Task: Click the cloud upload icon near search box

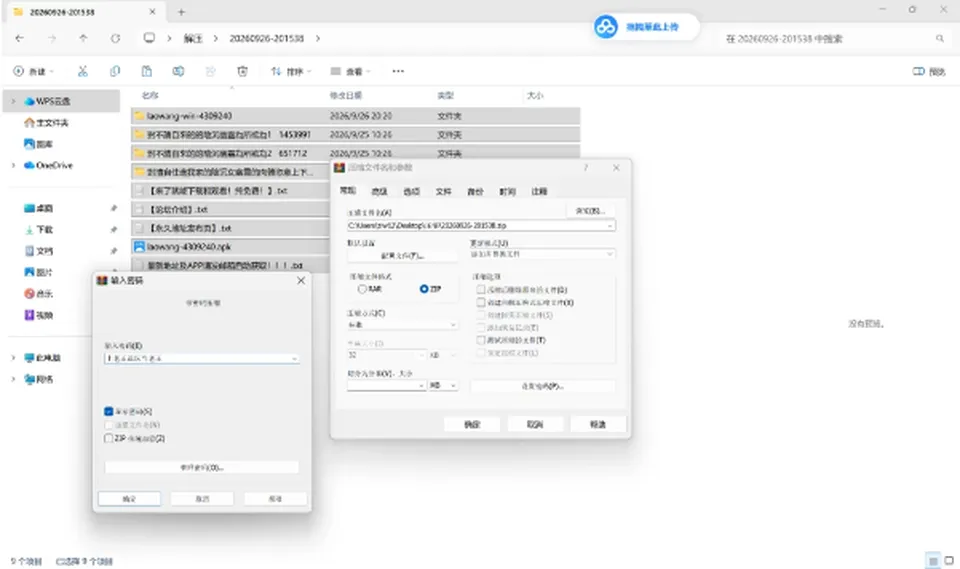Action: 606,27
